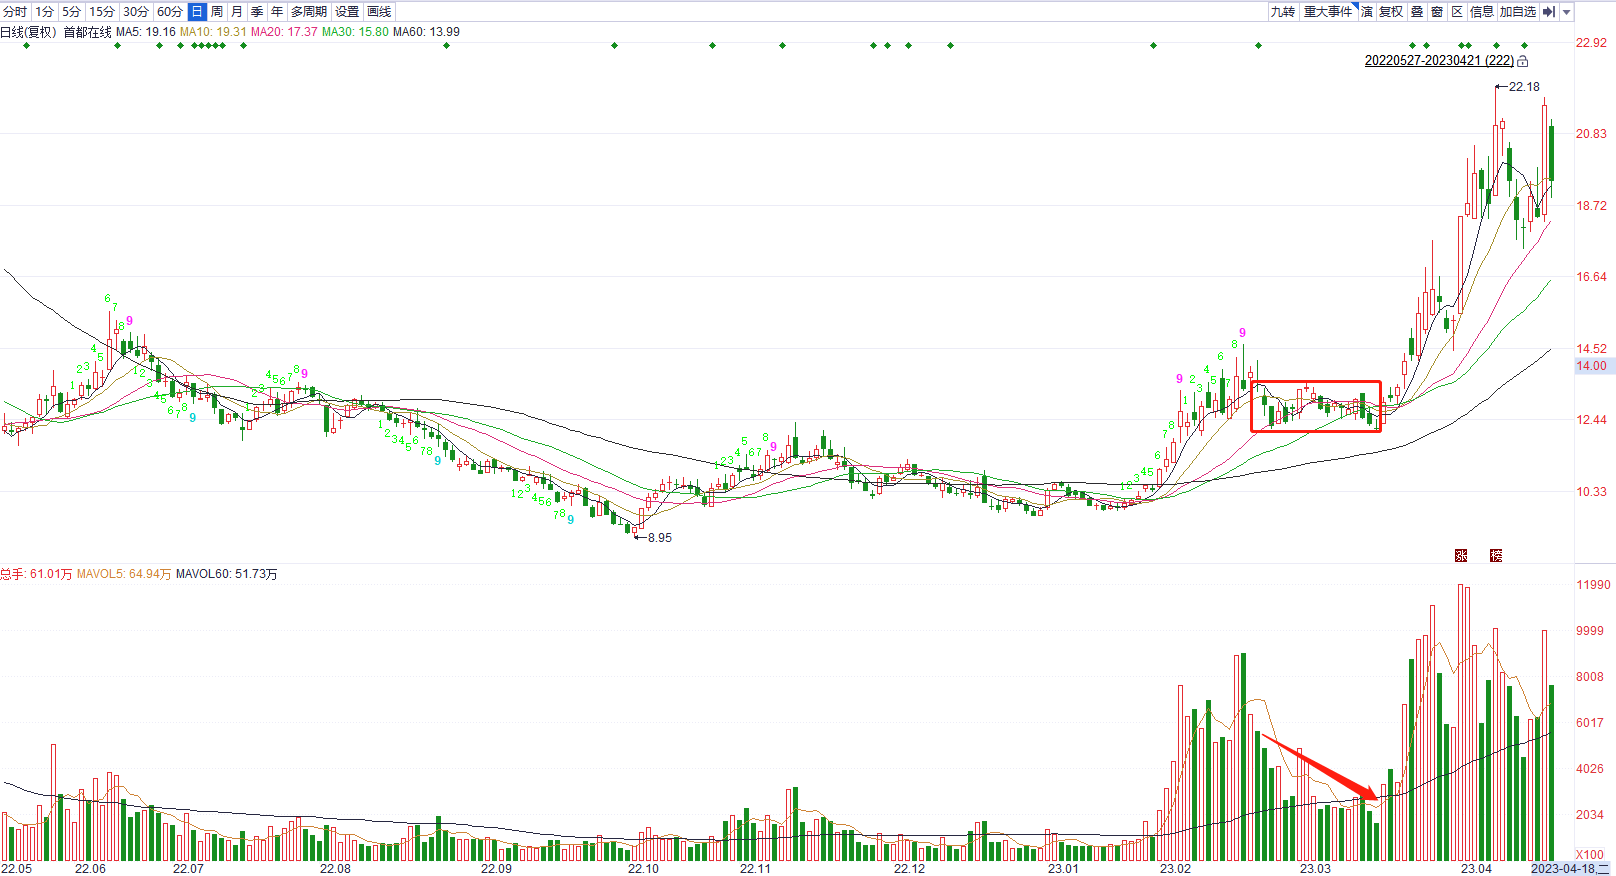Click the 22.18 high price marker

coord(1524,87)
